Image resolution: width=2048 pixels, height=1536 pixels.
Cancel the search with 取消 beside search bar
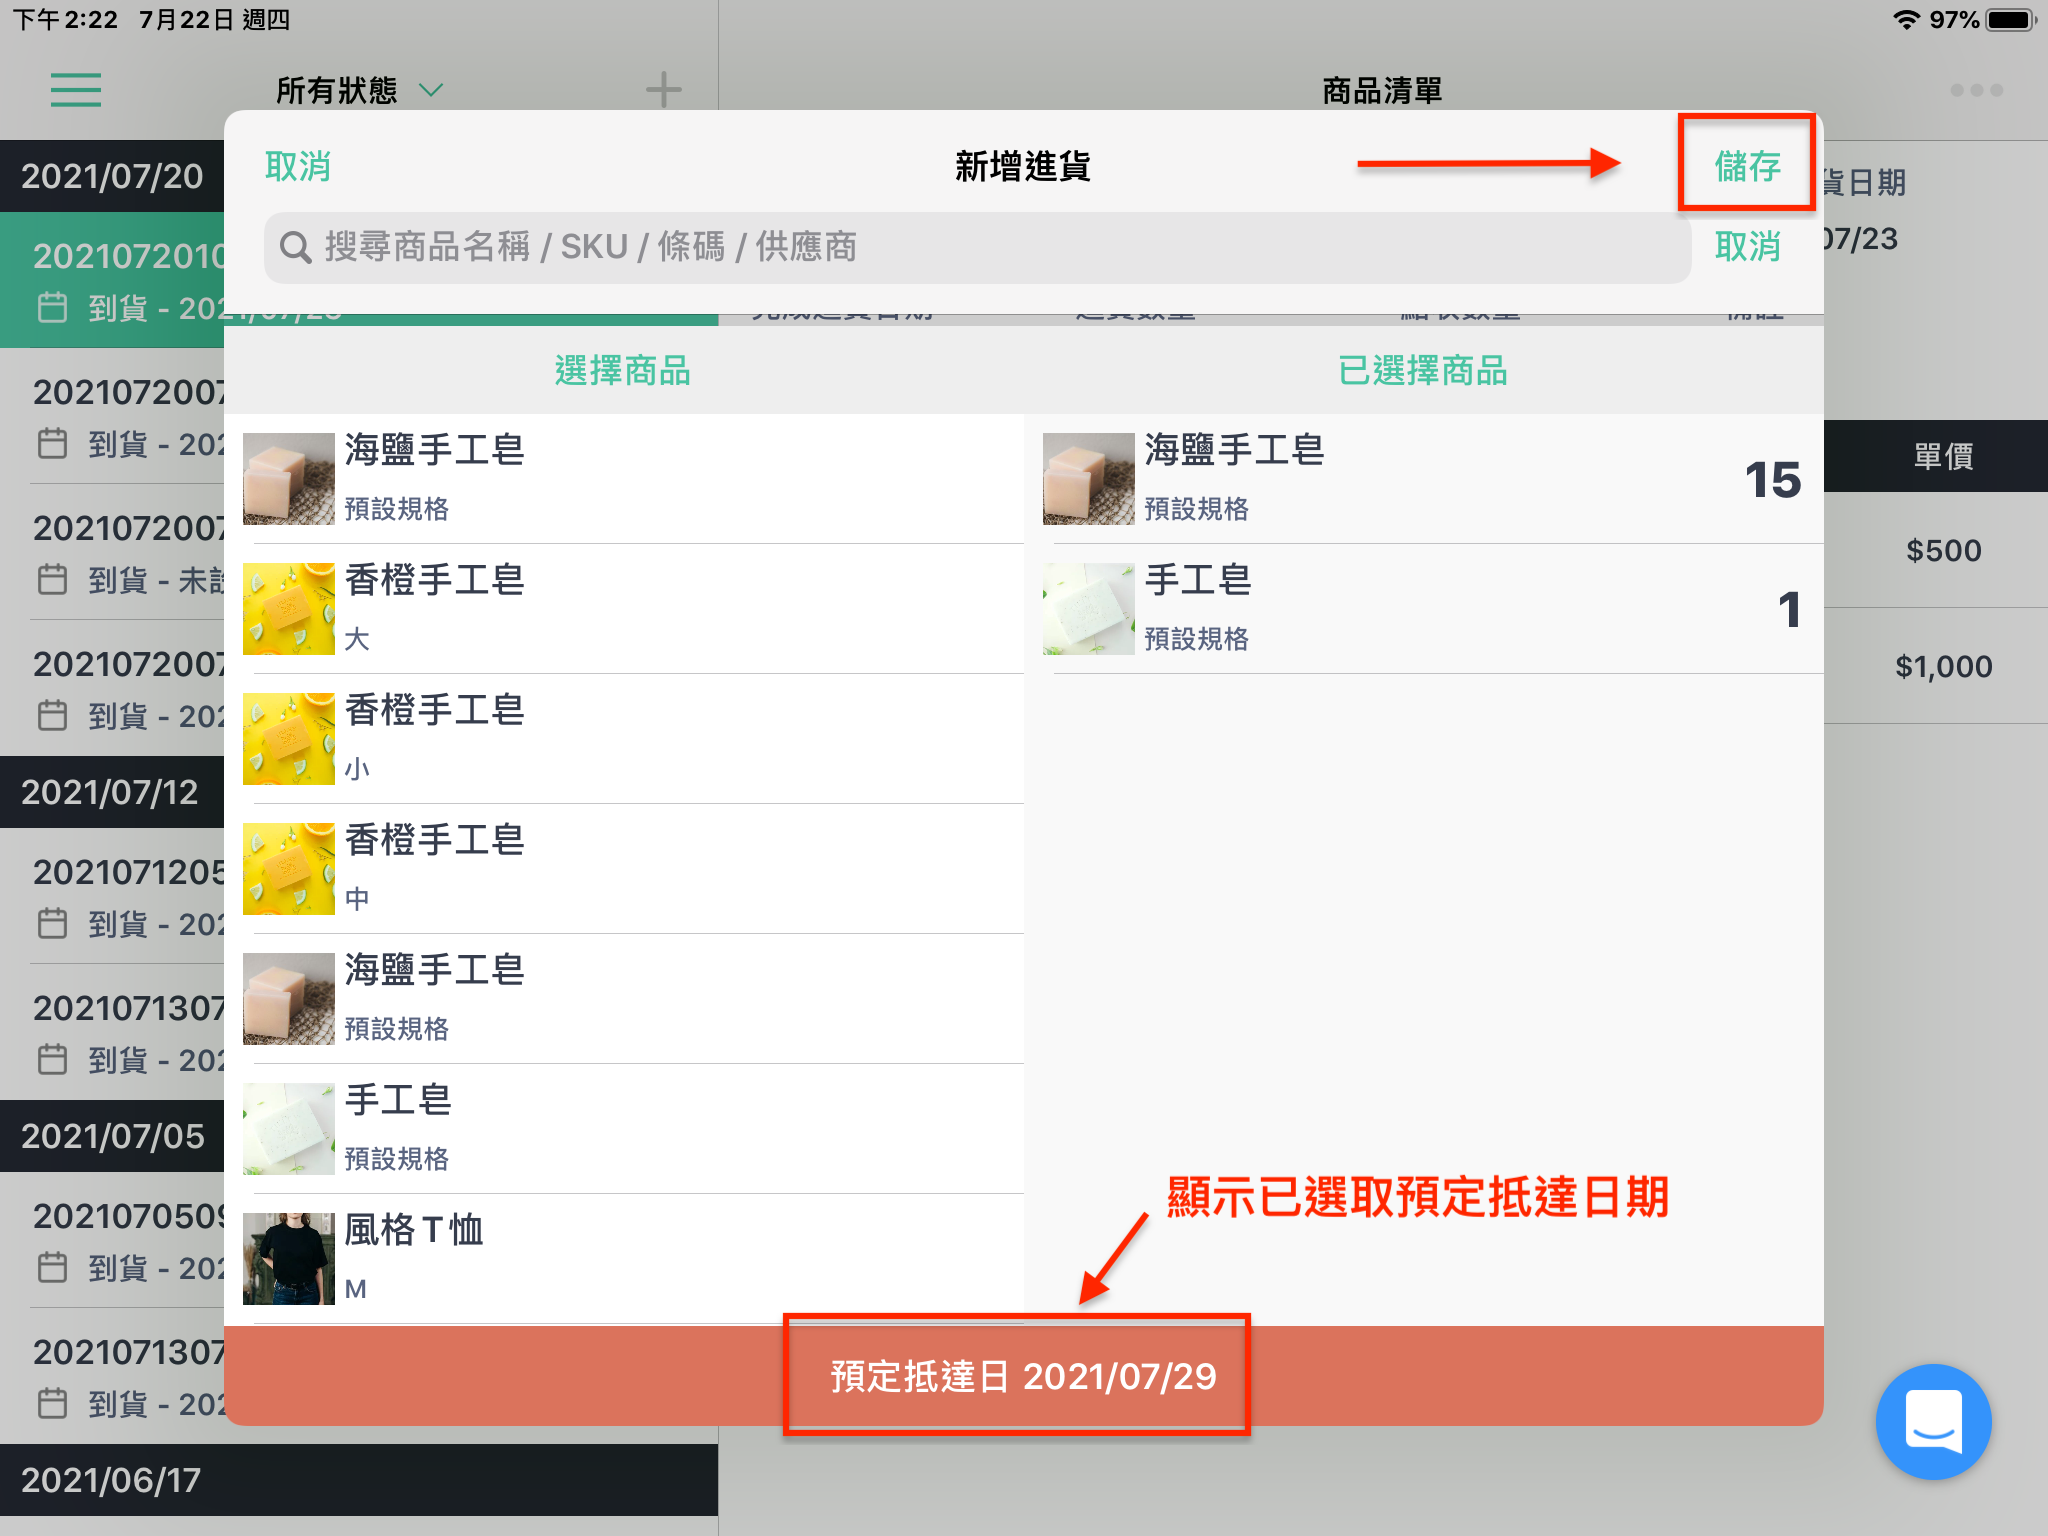click(x=1747, y=246)
